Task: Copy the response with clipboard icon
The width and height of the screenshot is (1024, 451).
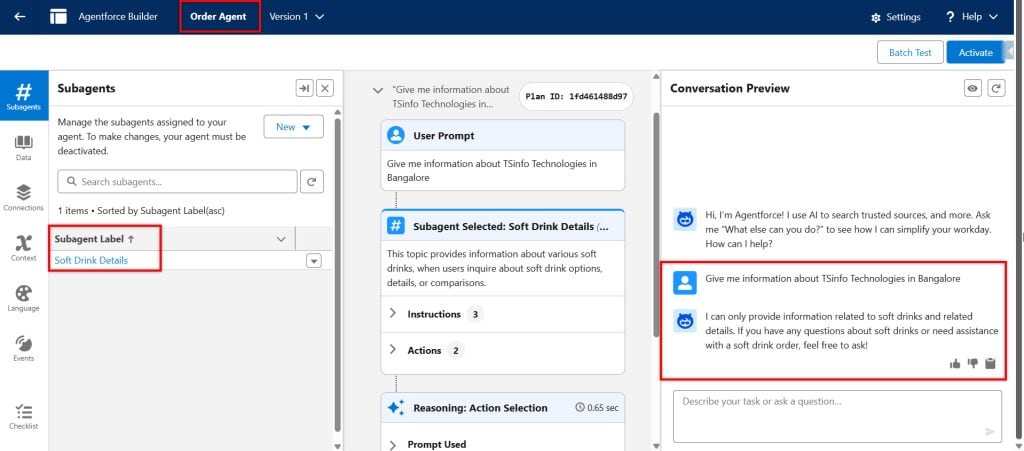Action: [x=991, y=364]
